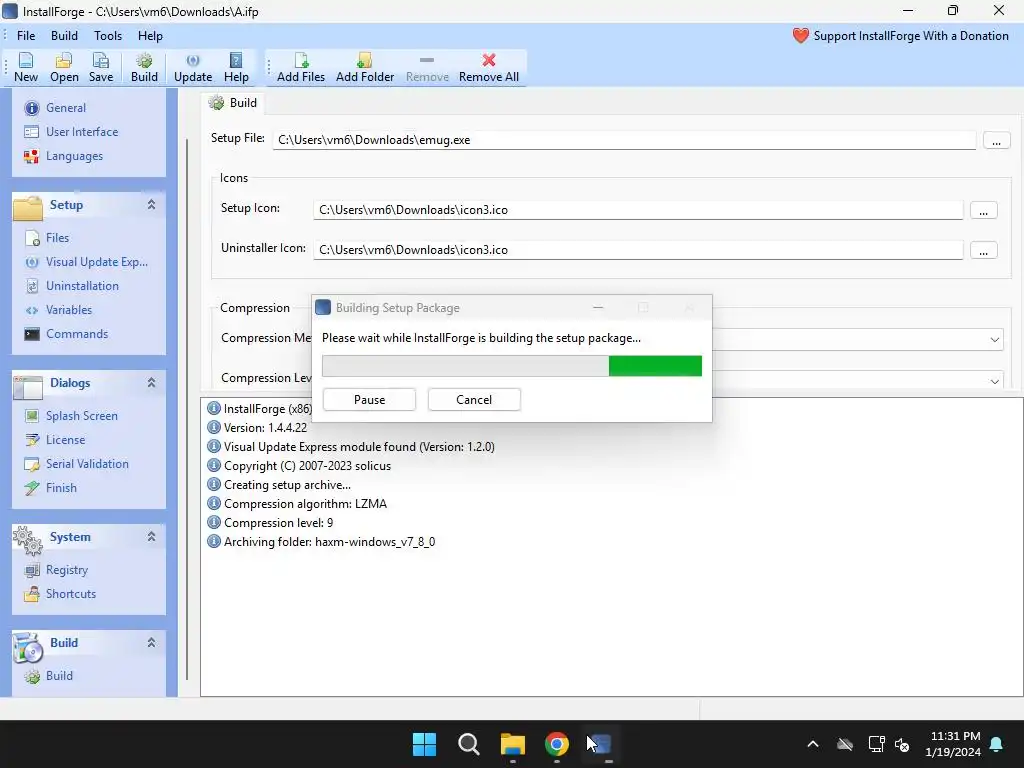
Task: Show hidden system tray icons
Action: point(812,744)
